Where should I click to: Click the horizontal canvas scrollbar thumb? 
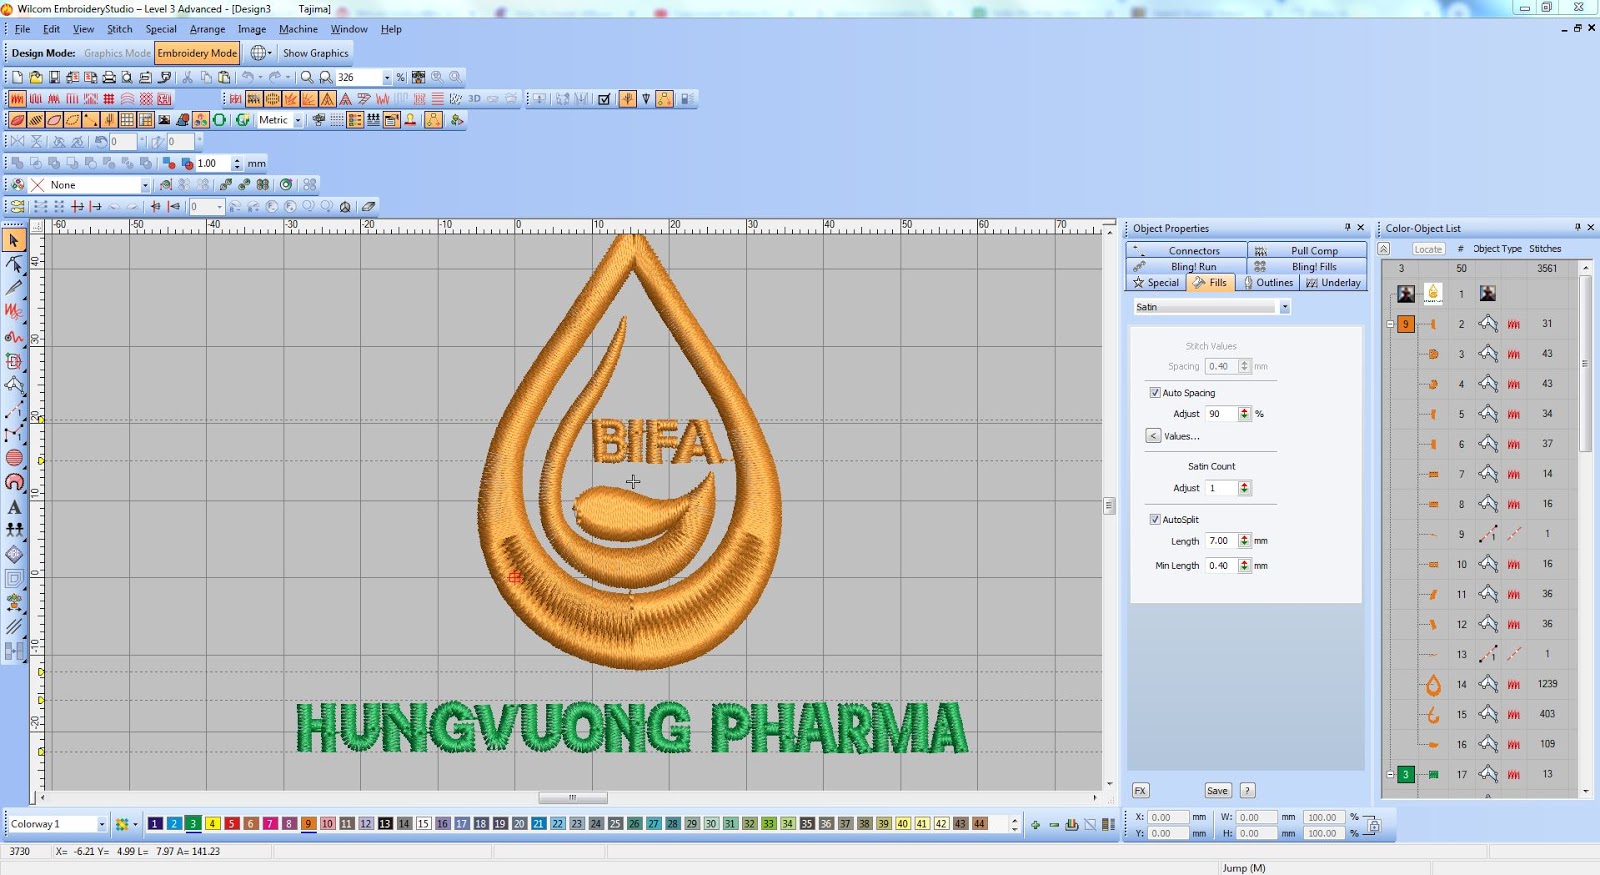click(573, 798)
